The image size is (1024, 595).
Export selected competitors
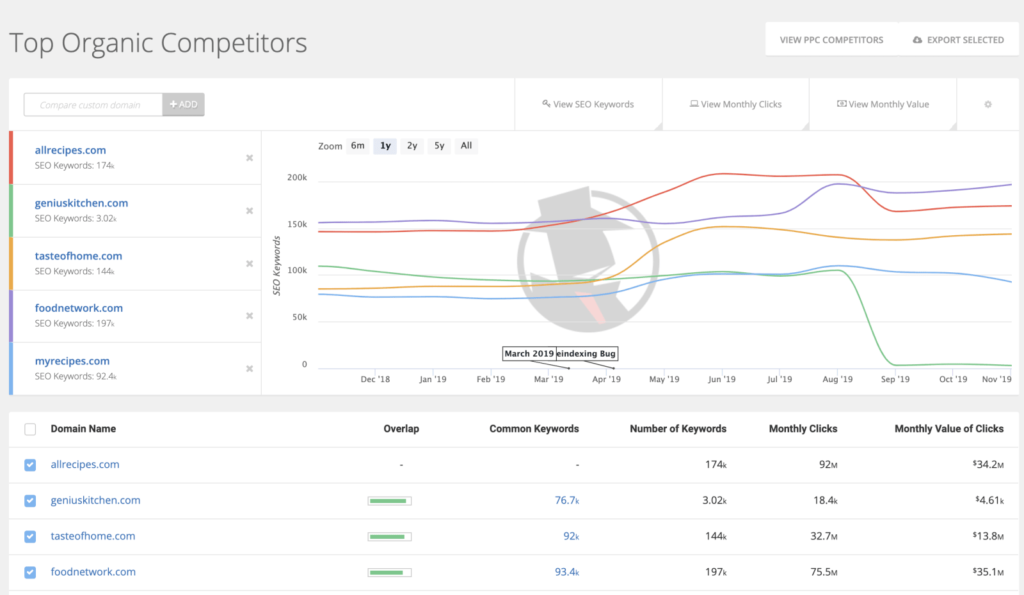click(958, 40)
